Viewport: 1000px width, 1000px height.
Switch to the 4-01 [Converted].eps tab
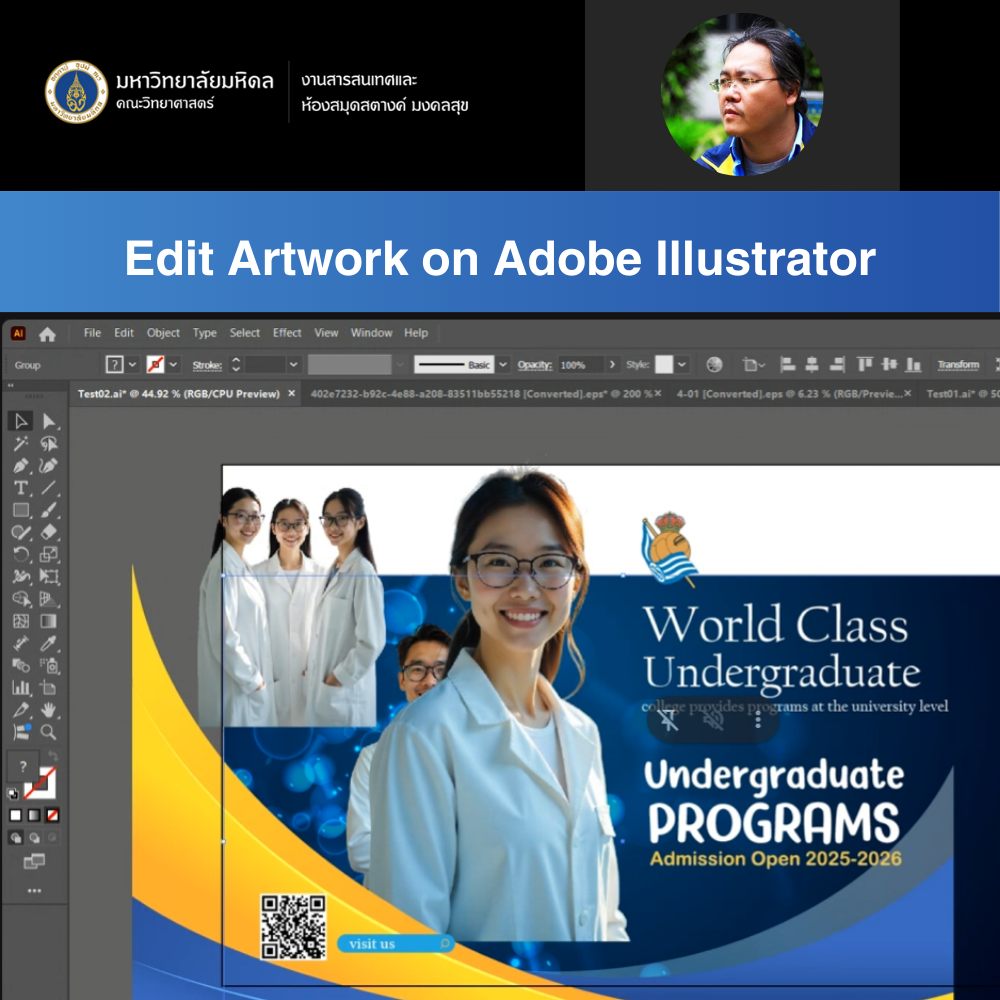[x=788, y=394]
